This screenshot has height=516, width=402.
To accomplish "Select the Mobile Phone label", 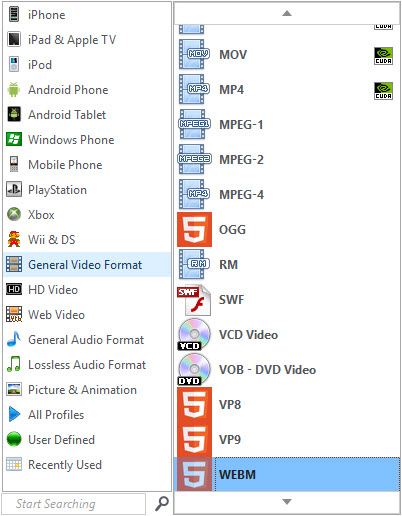I will coord(65,165).
